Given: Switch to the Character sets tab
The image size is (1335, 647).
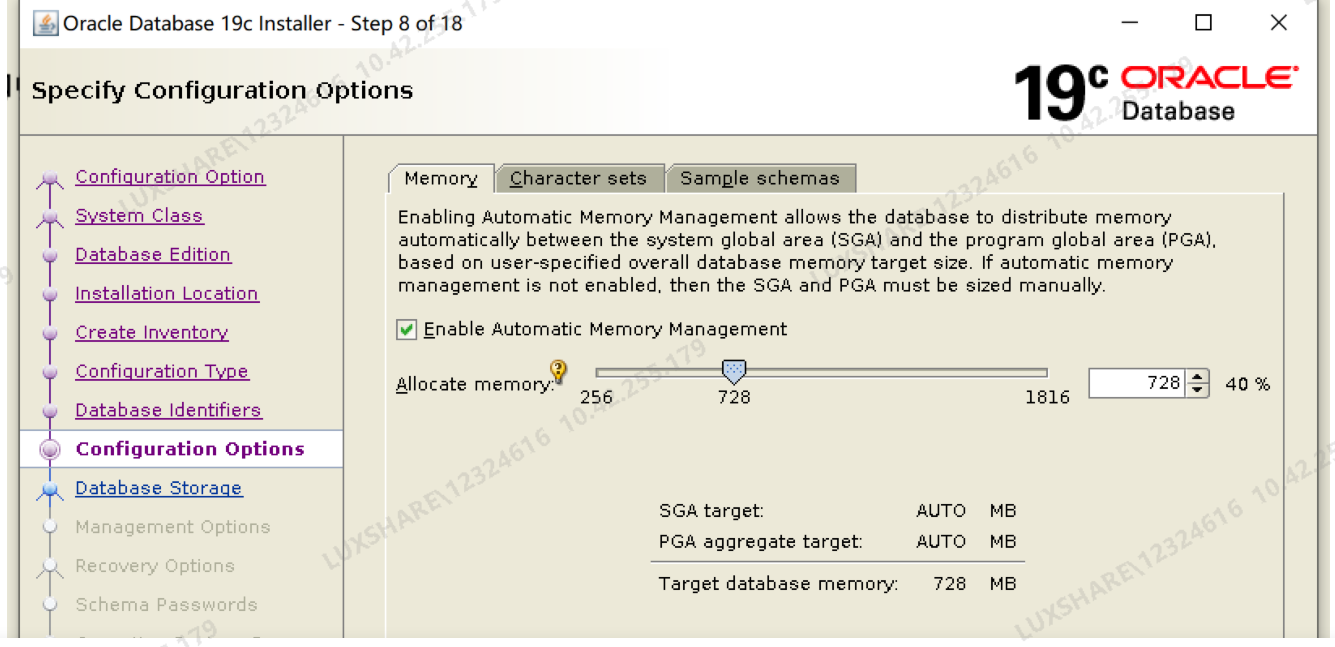Looking at the screenshot, I should point(580,177).
